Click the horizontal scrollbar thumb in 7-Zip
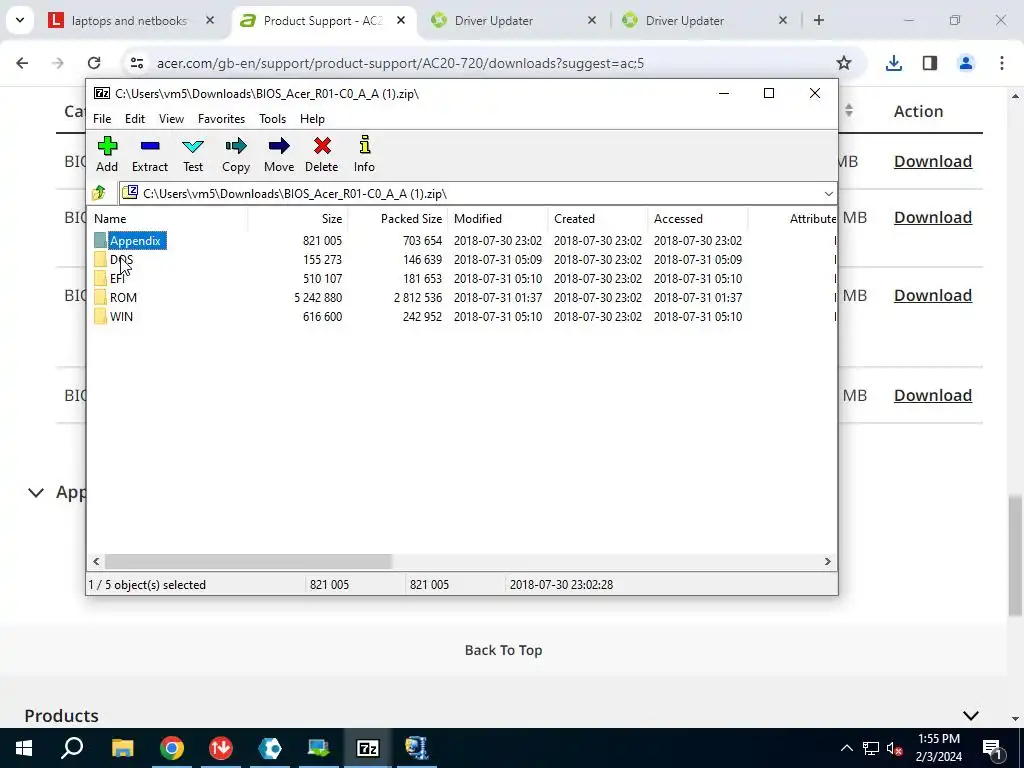1024x768 pixels. click(248, 562)
